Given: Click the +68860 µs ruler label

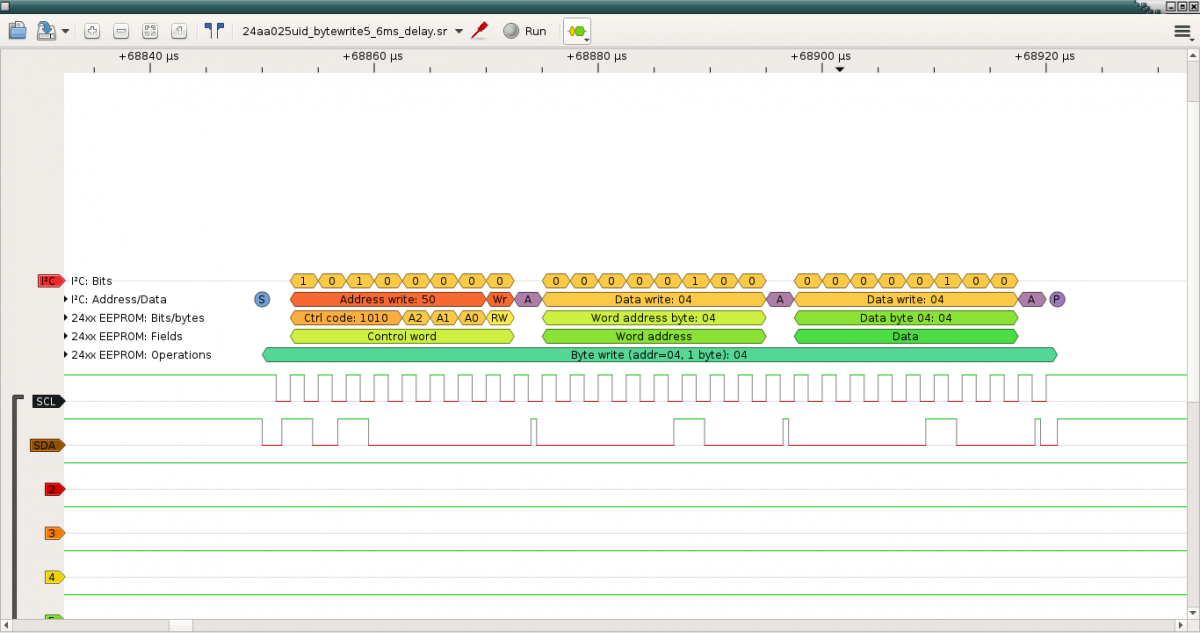Looking at the screenshot, I should 372,57.
